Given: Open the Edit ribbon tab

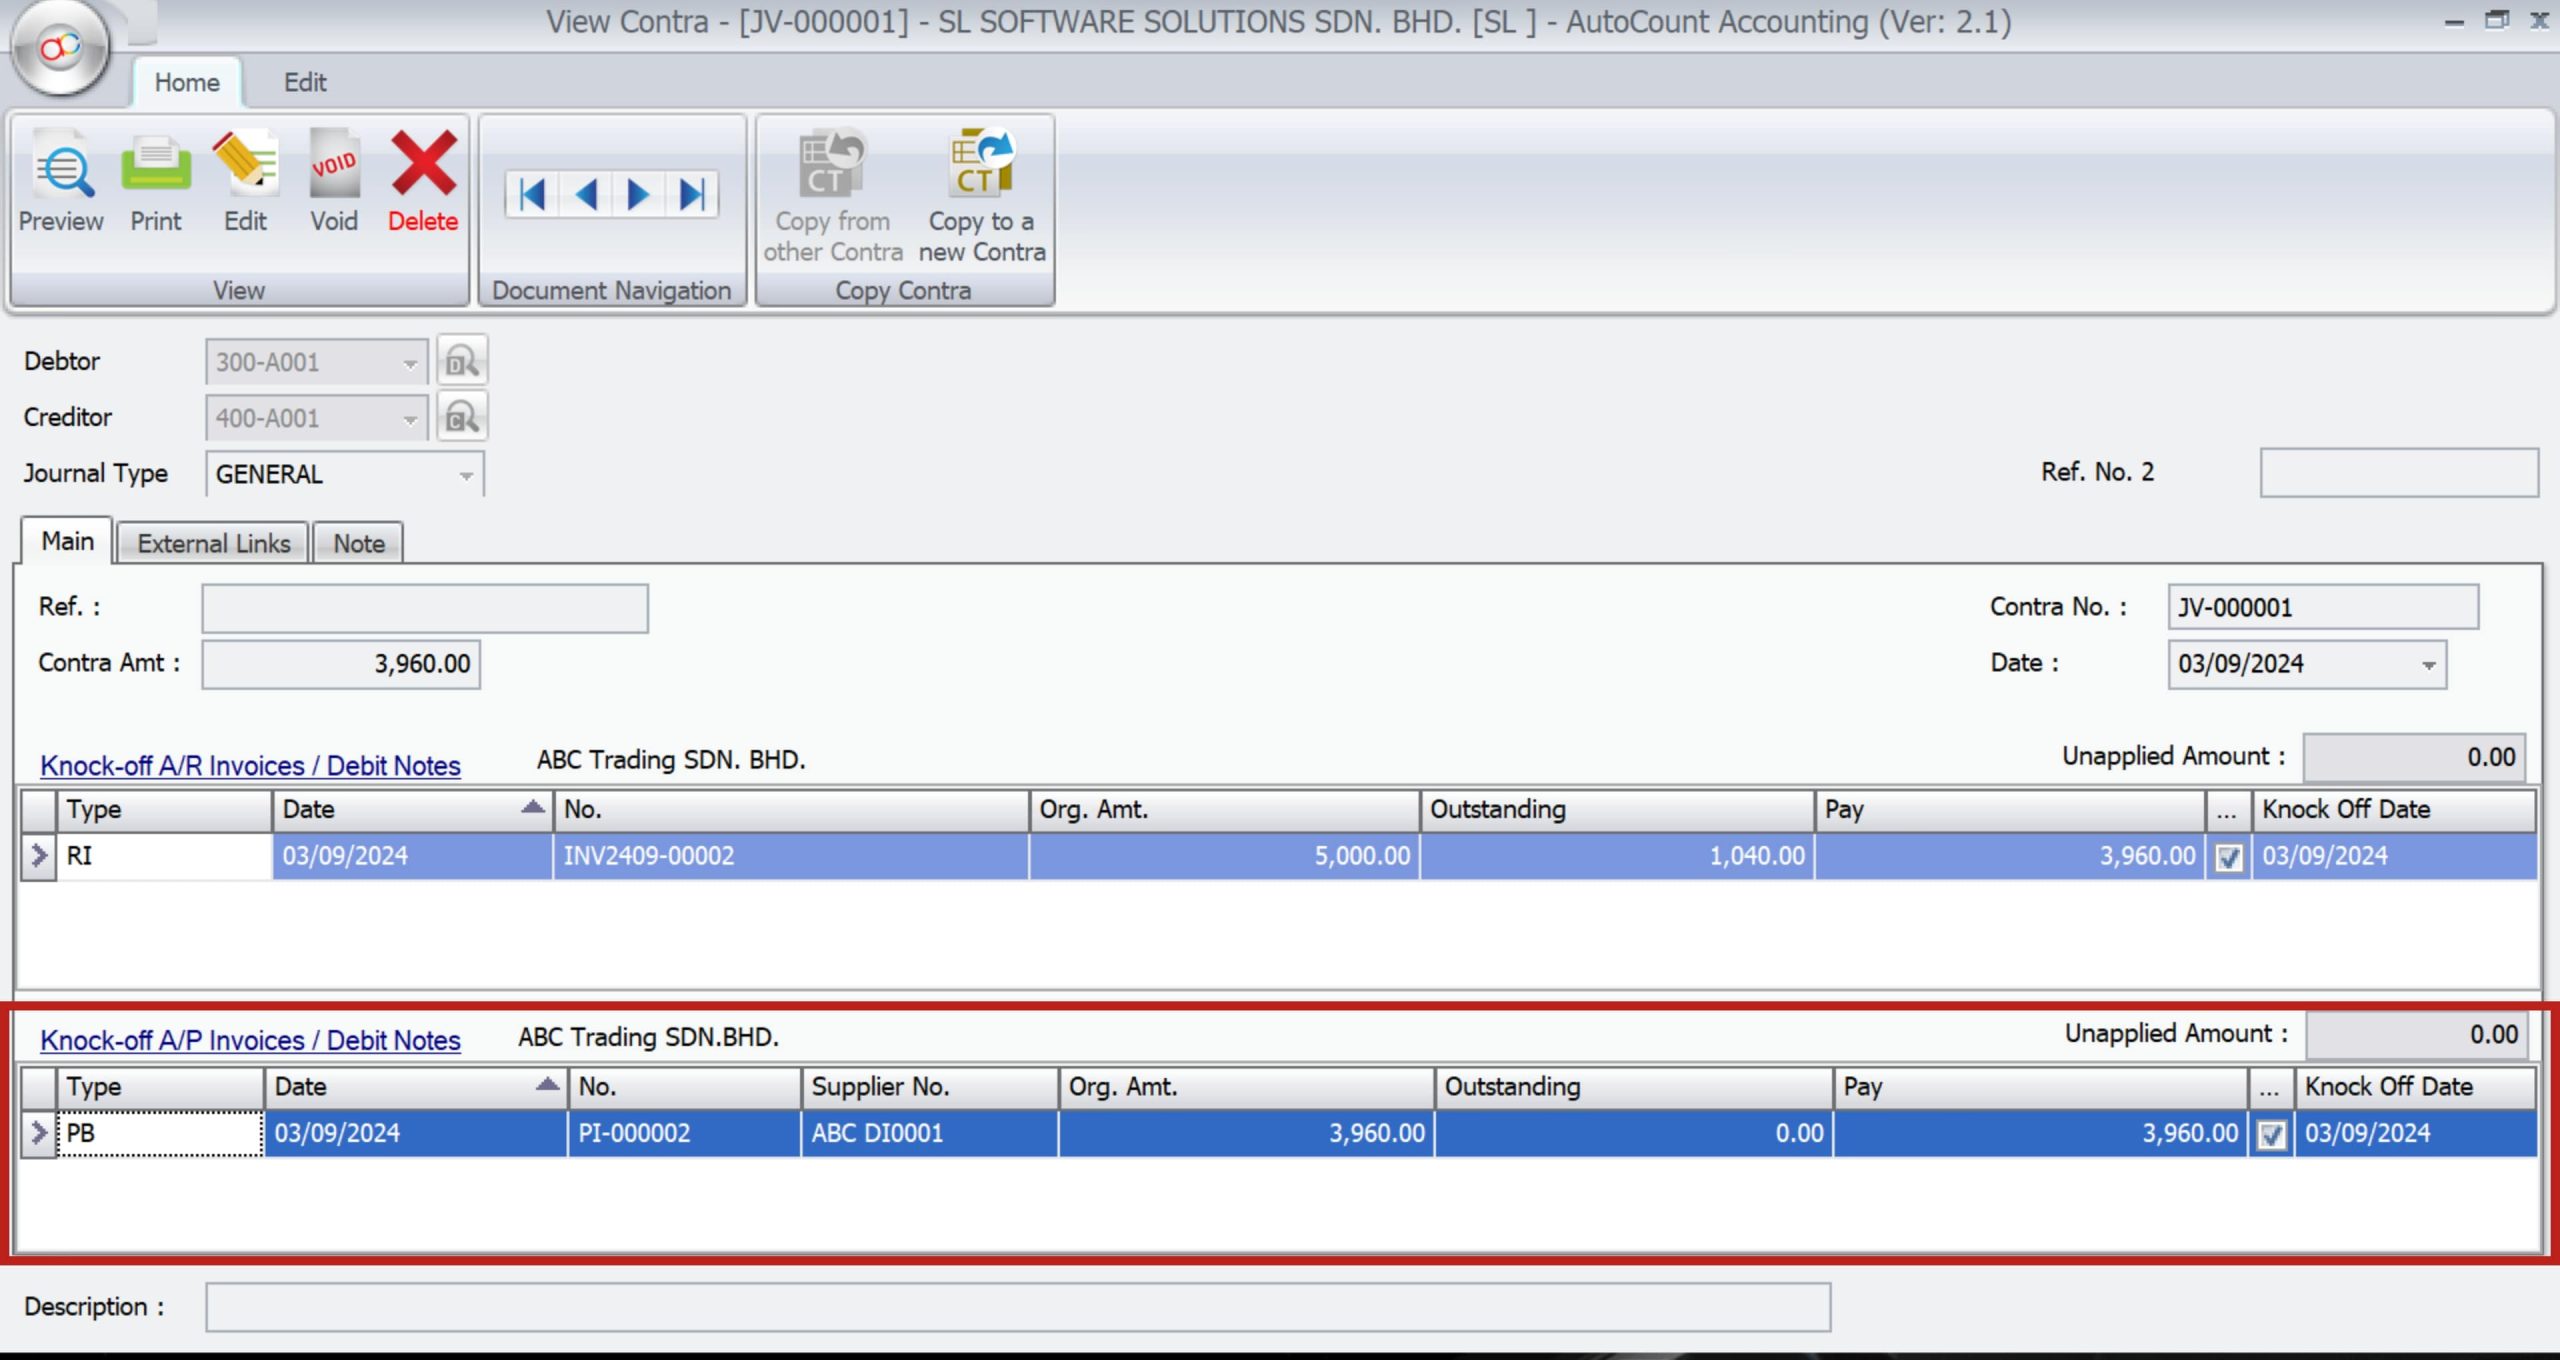Looking at the screenshot, I should [305, 82].
